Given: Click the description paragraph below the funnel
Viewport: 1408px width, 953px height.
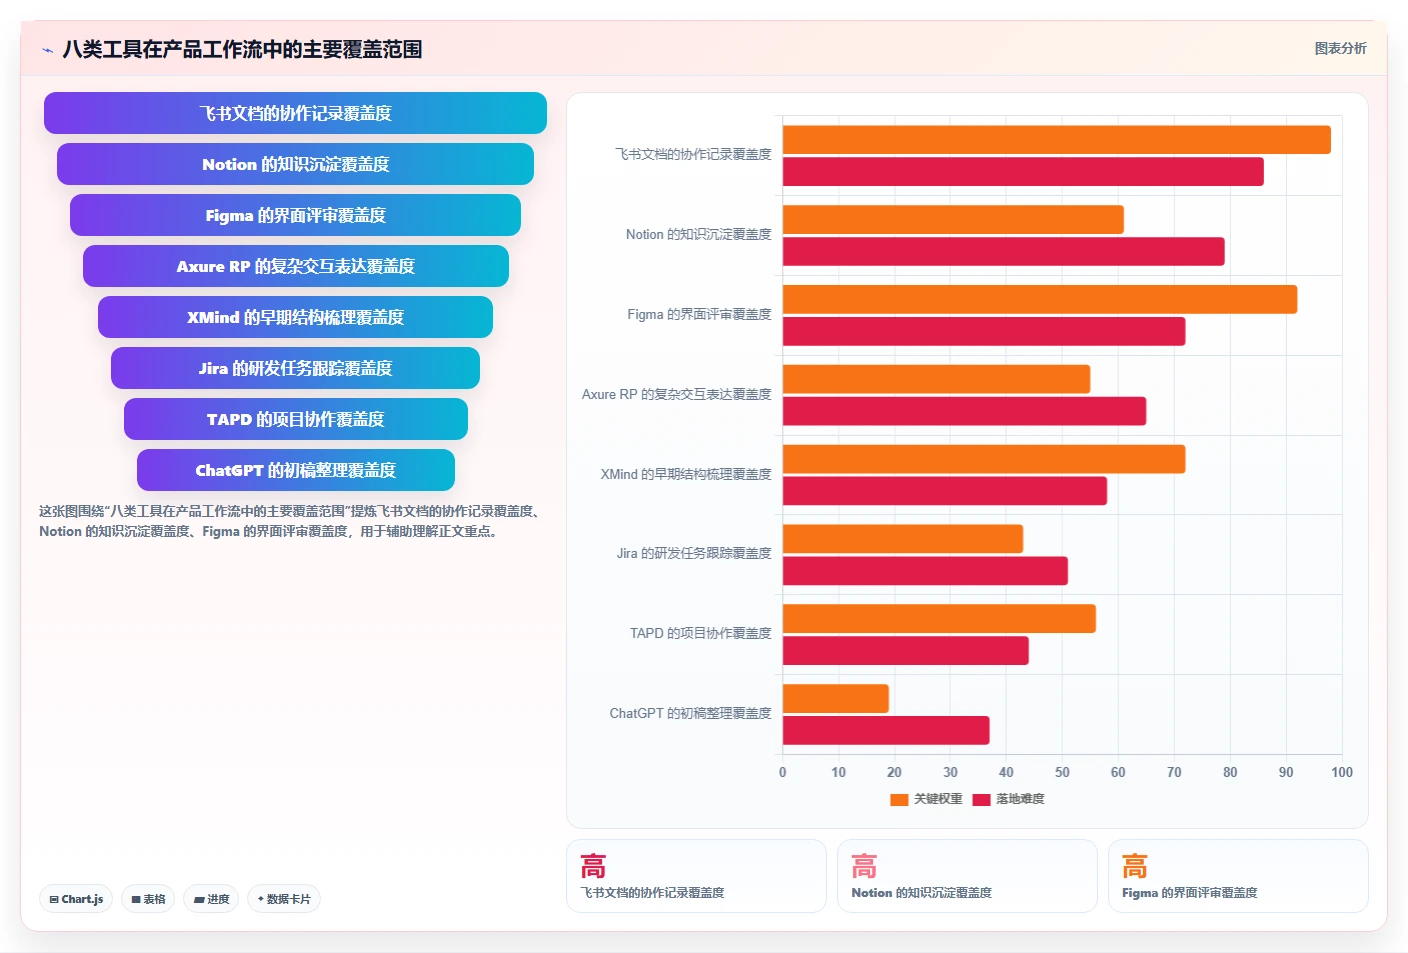Looking at the screenshot, I should 292,521.
